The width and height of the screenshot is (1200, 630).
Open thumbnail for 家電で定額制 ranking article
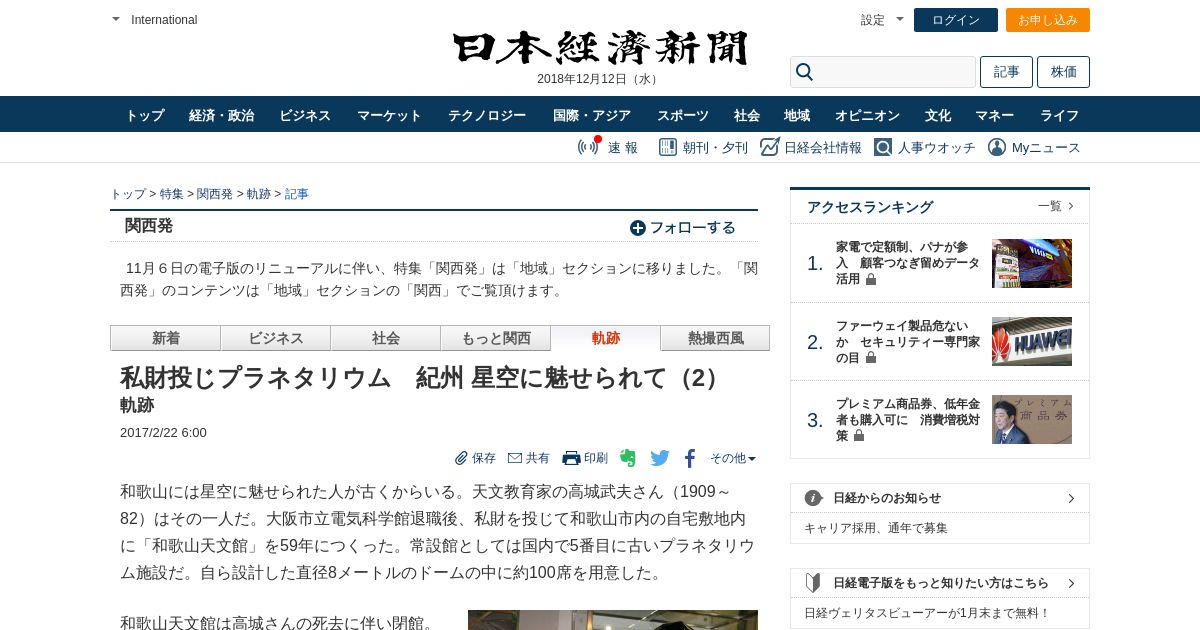click(x=1032, y=264)
